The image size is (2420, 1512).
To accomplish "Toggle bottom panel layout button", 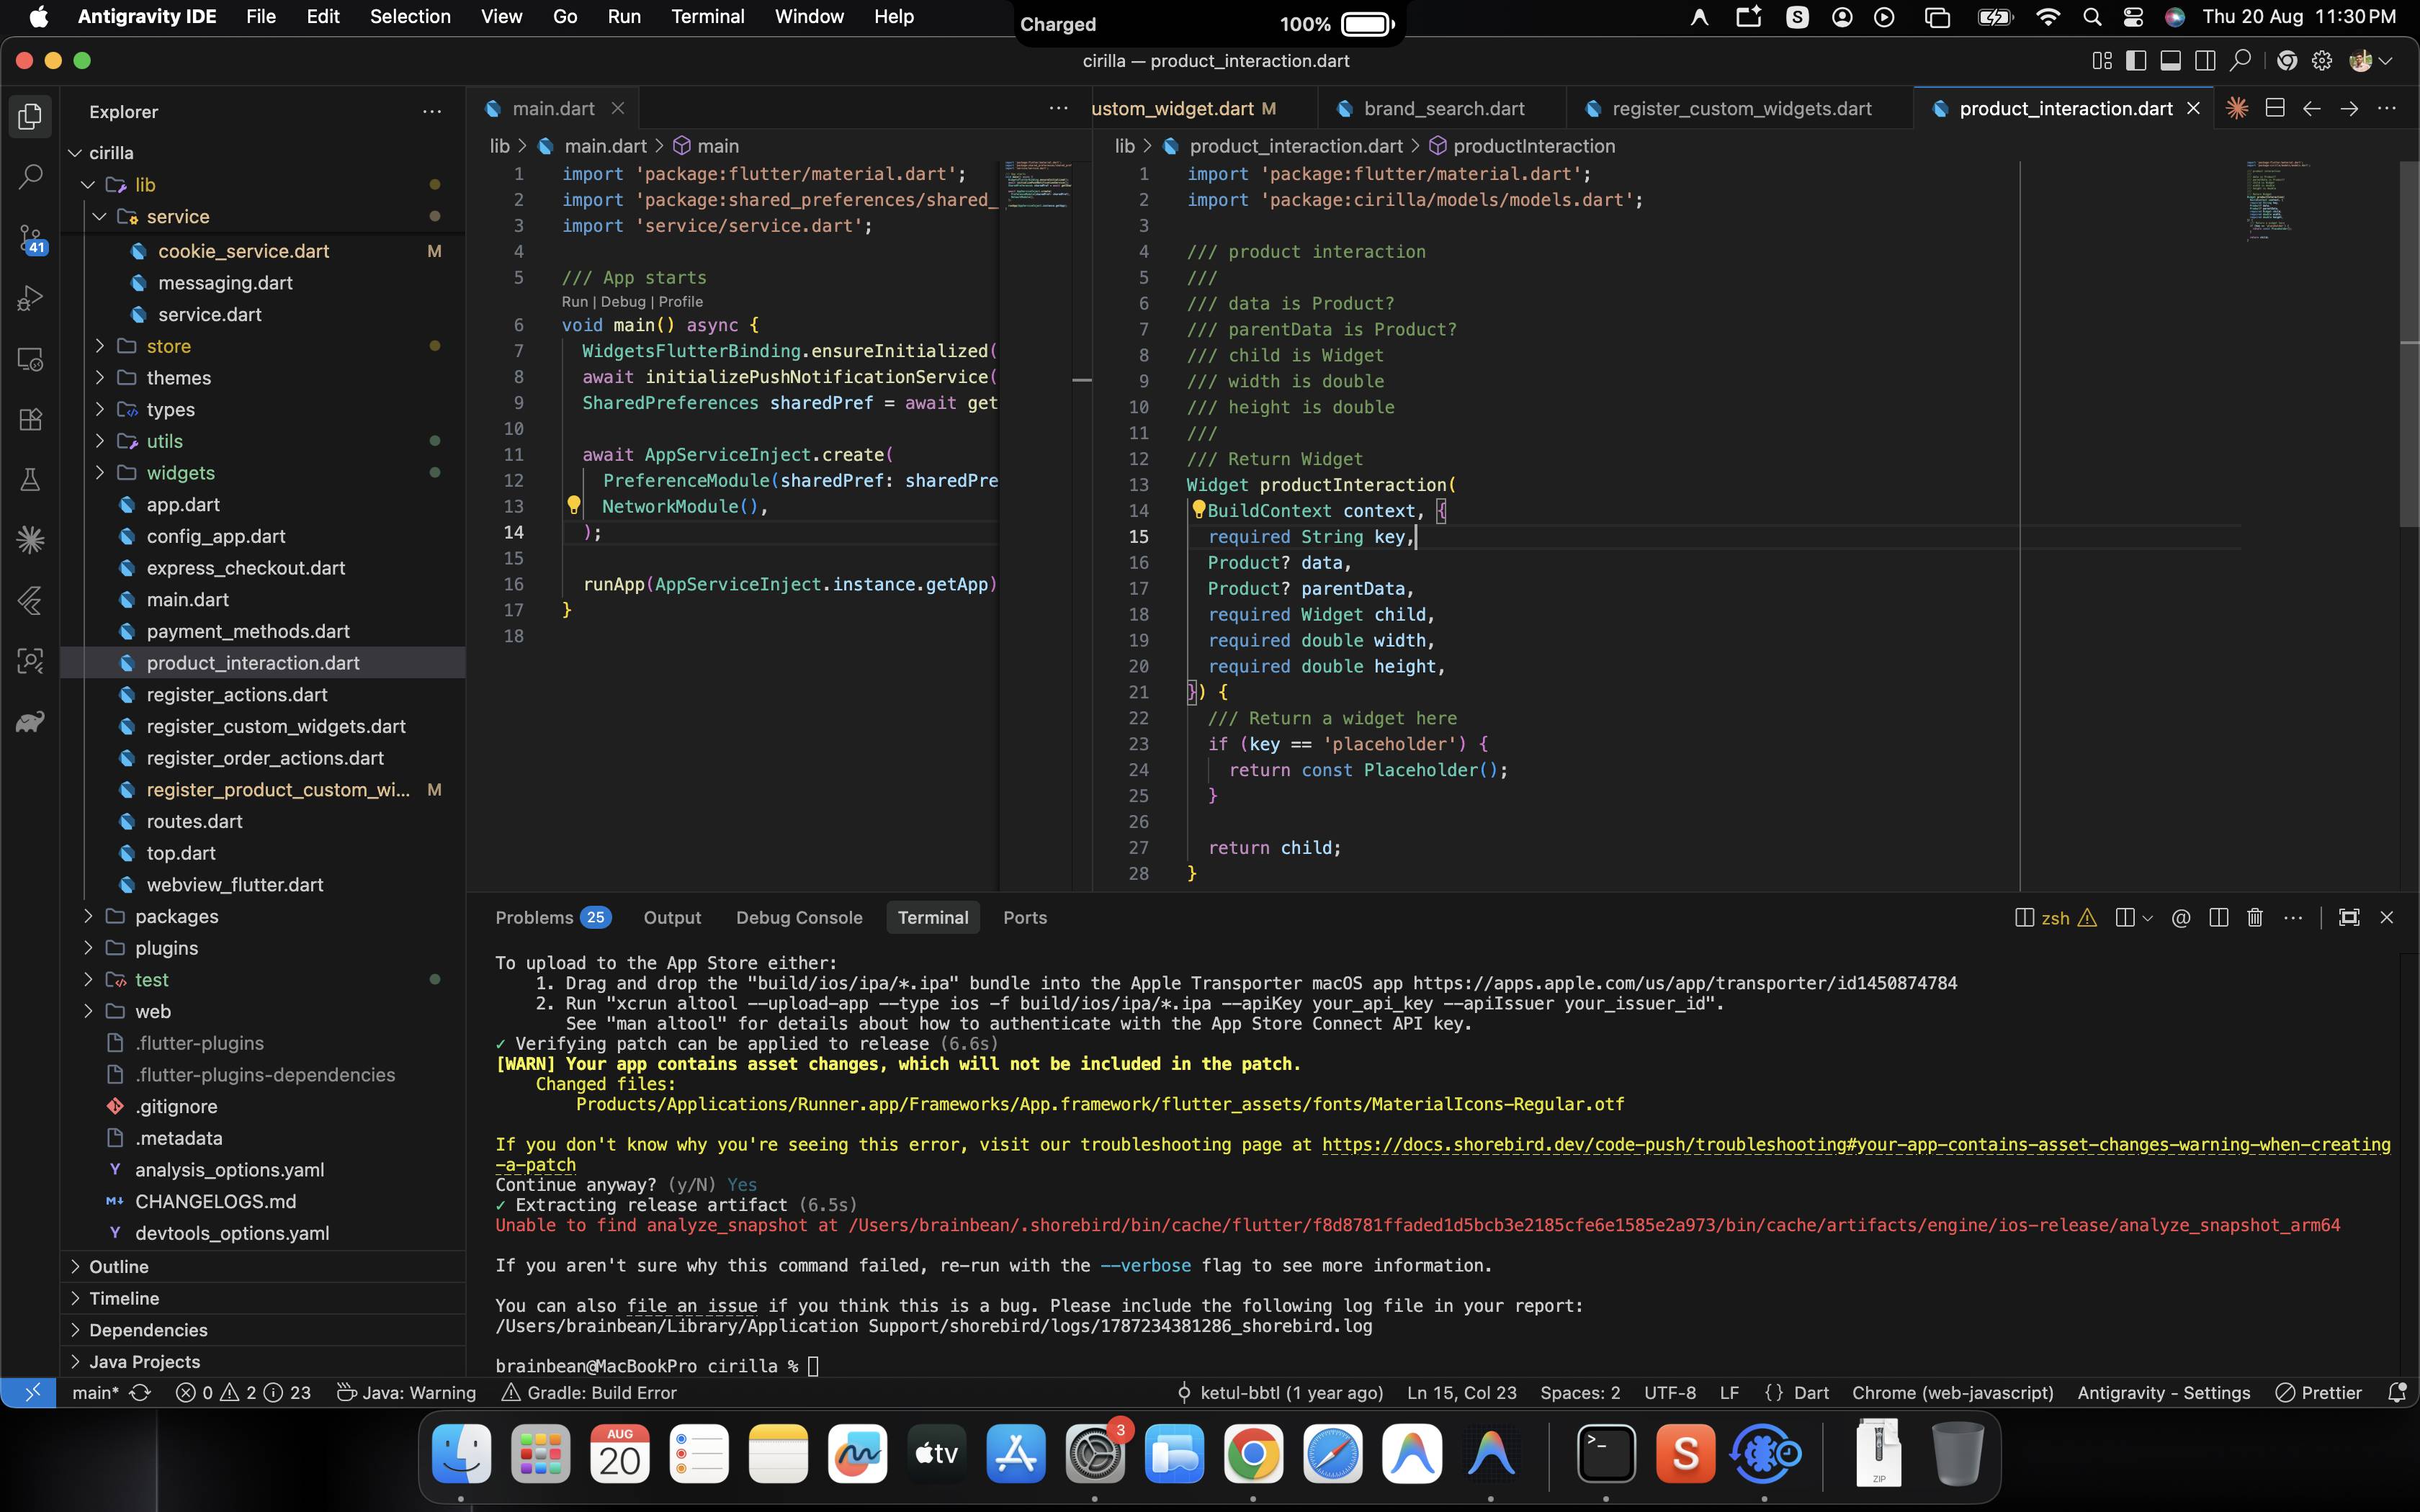I will click(x=2170, y=61).
